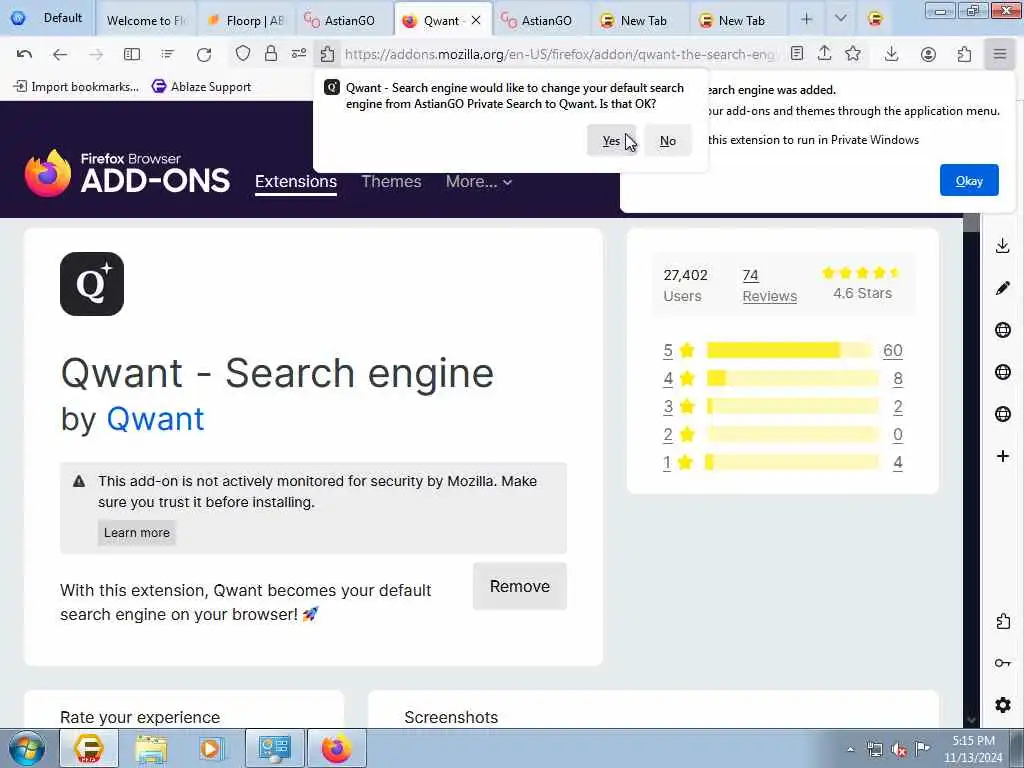Open site permissions icon in address bar
The width and height of the screenshot is (1024, 768).
(x=299, y=54)
